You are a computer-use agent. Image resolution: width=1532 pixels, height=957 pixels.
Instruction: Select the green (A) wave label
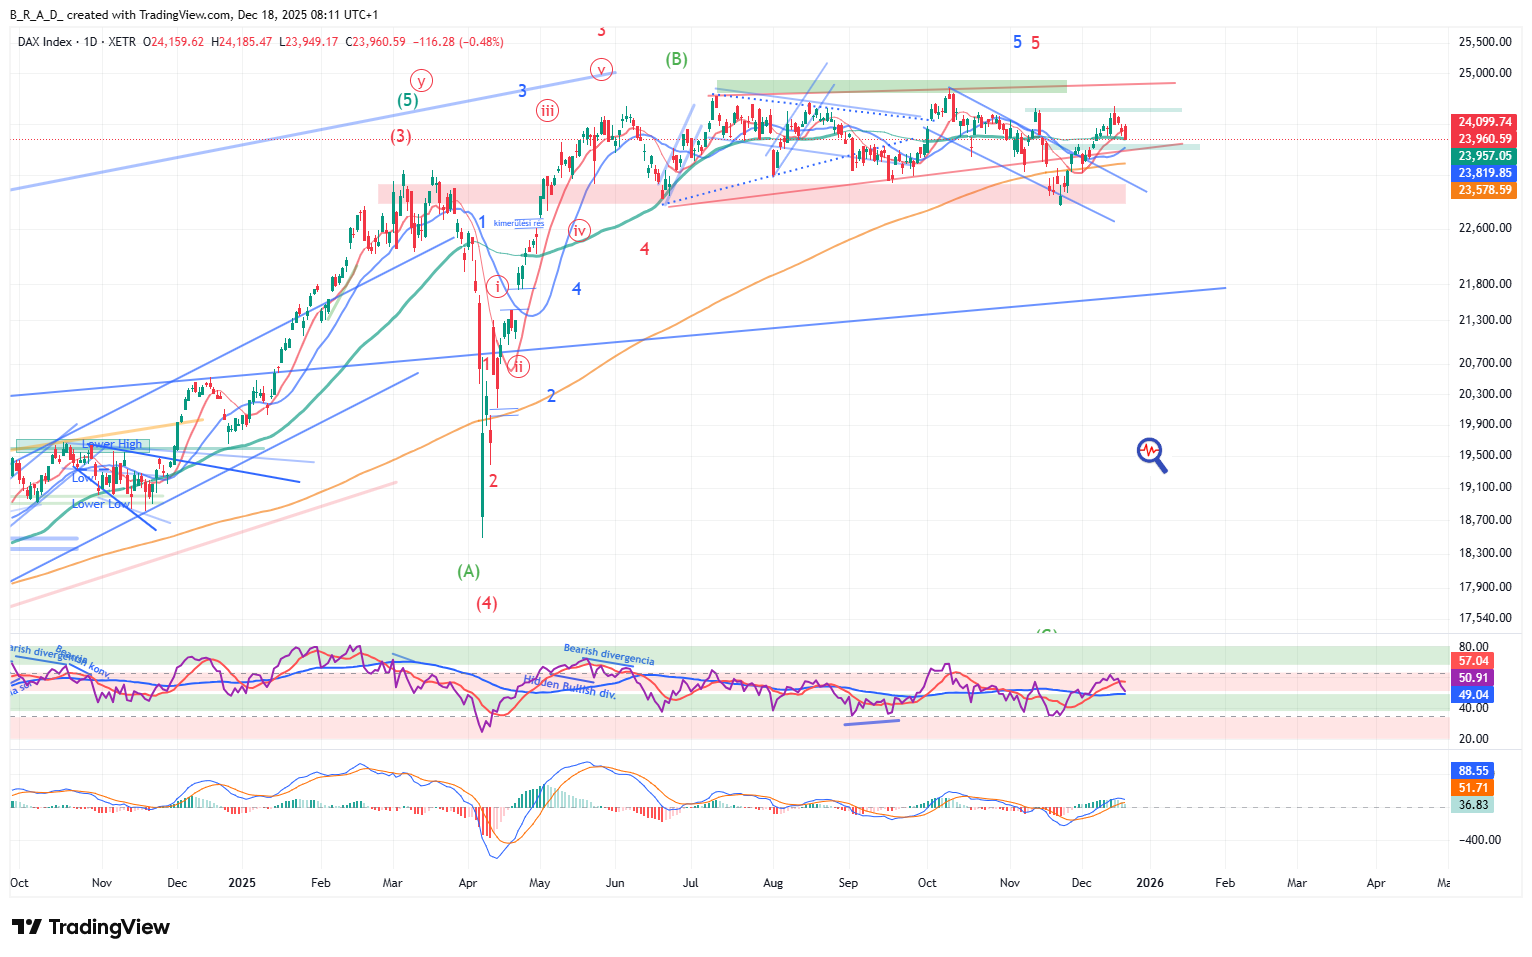coord(468,571)
